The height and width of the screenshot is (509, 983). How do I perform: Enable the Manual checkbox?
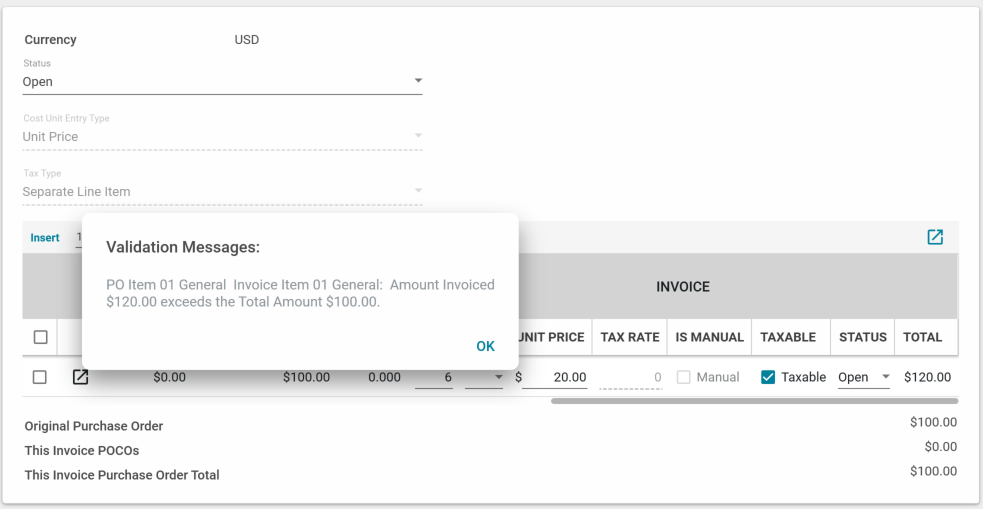pos(686,377)
